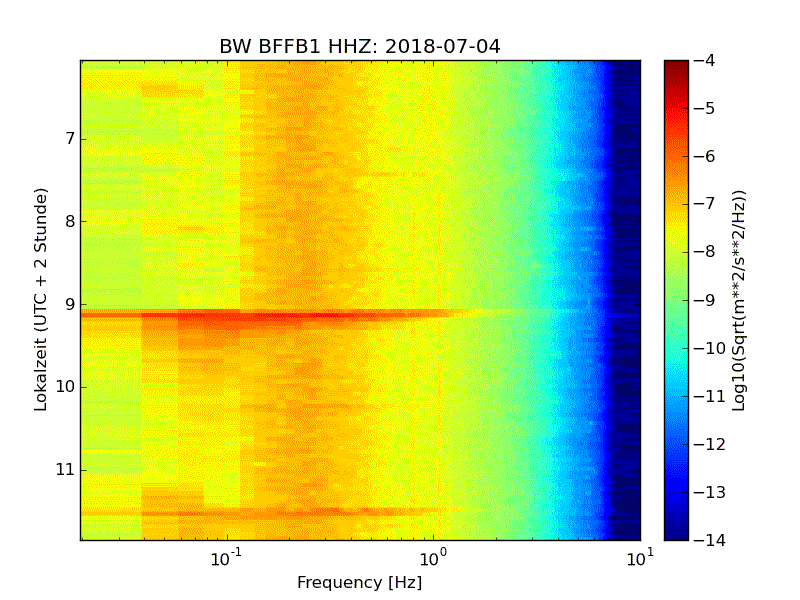Click the plot title 'BW BFFB1 HHZ: 2018-07-04'
800x600 pixels.
point(360,46)
